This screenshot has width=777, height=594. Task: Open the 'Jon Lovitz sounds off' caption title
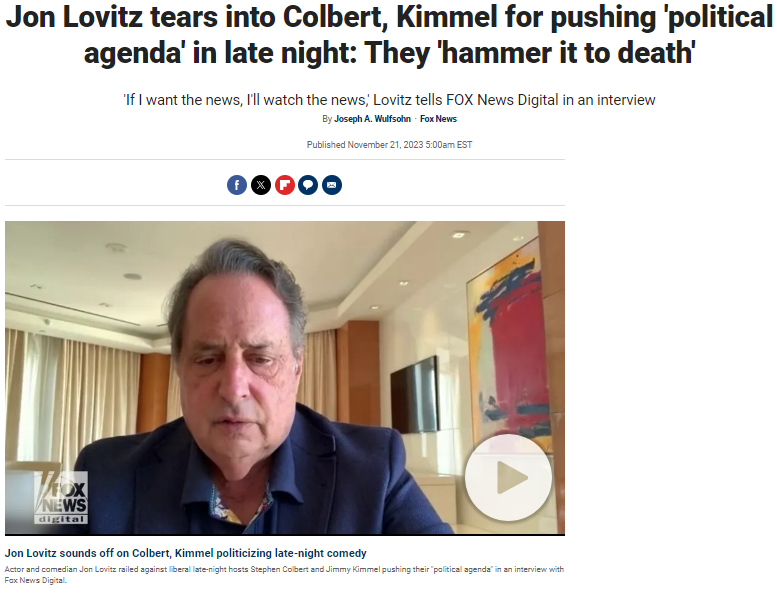tap(185, 553)
